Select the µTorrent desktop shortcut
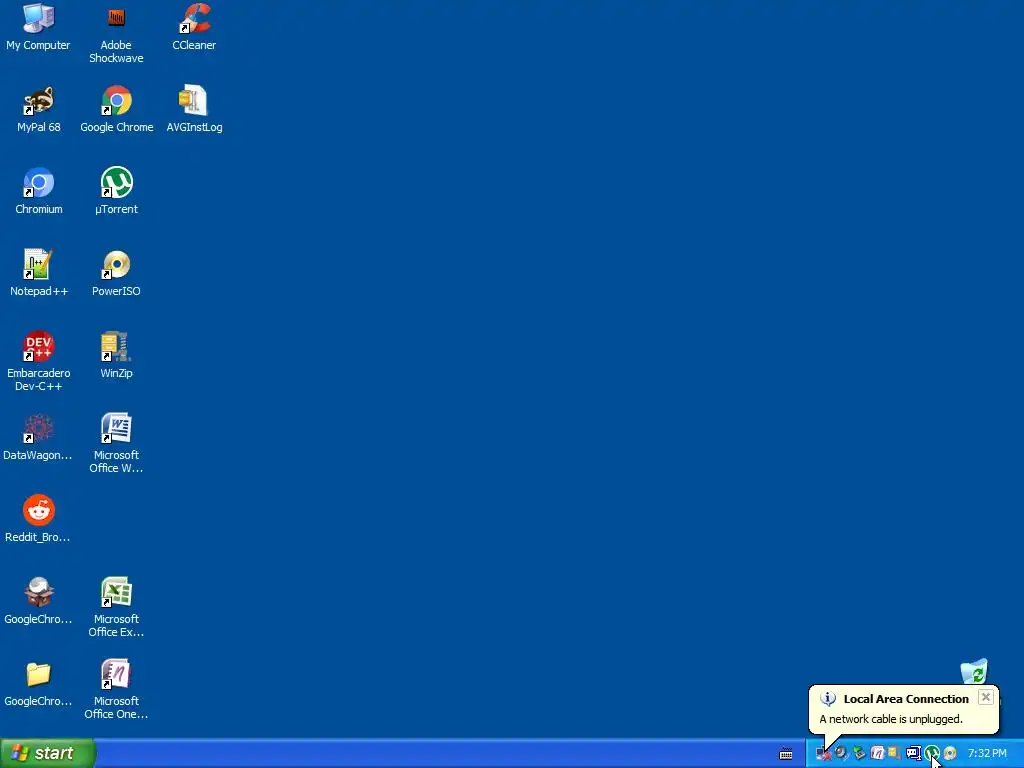 point(116,191)
